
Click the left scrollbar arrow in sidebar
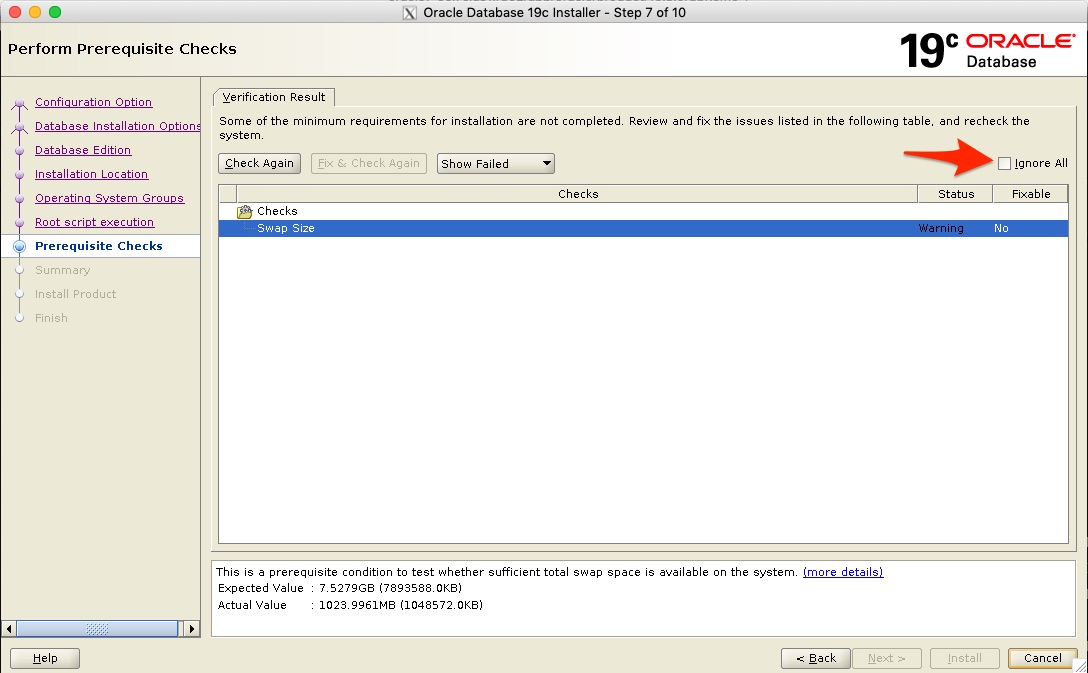tap(10, 629)
